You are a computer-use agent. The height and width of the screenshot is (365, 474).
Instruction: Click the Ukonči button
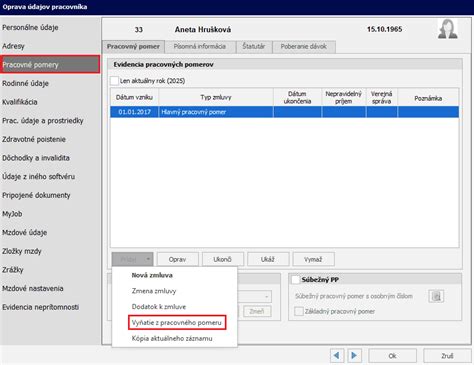pyautogui.click(x=223, y=259)
